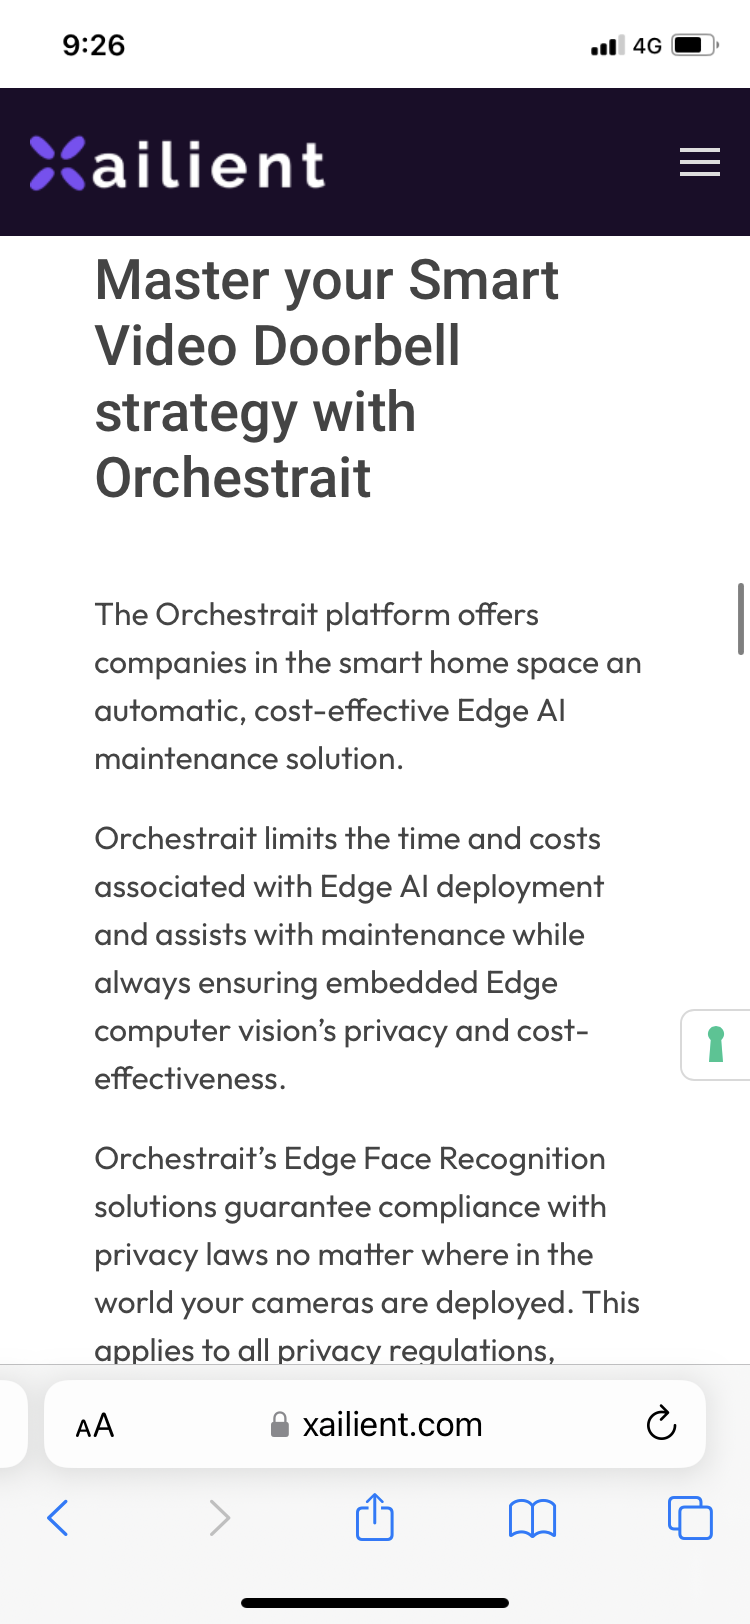Tap the battery indicator in the status bar
Viewport: 750px width, 1624px height.
click(695, 45)
